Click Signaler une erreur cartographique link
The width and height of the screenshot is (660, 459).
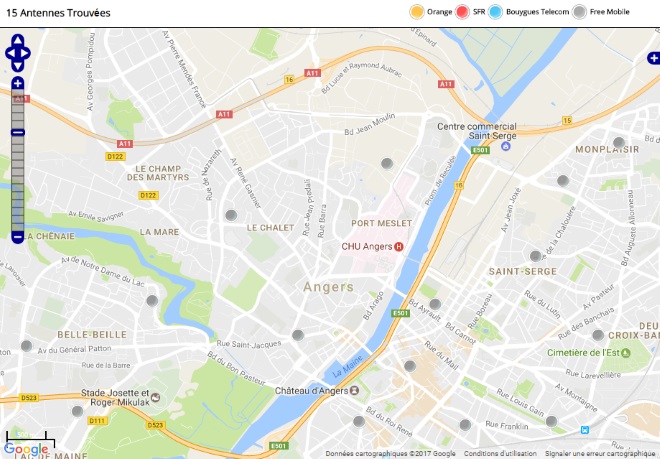click(602, 454)
